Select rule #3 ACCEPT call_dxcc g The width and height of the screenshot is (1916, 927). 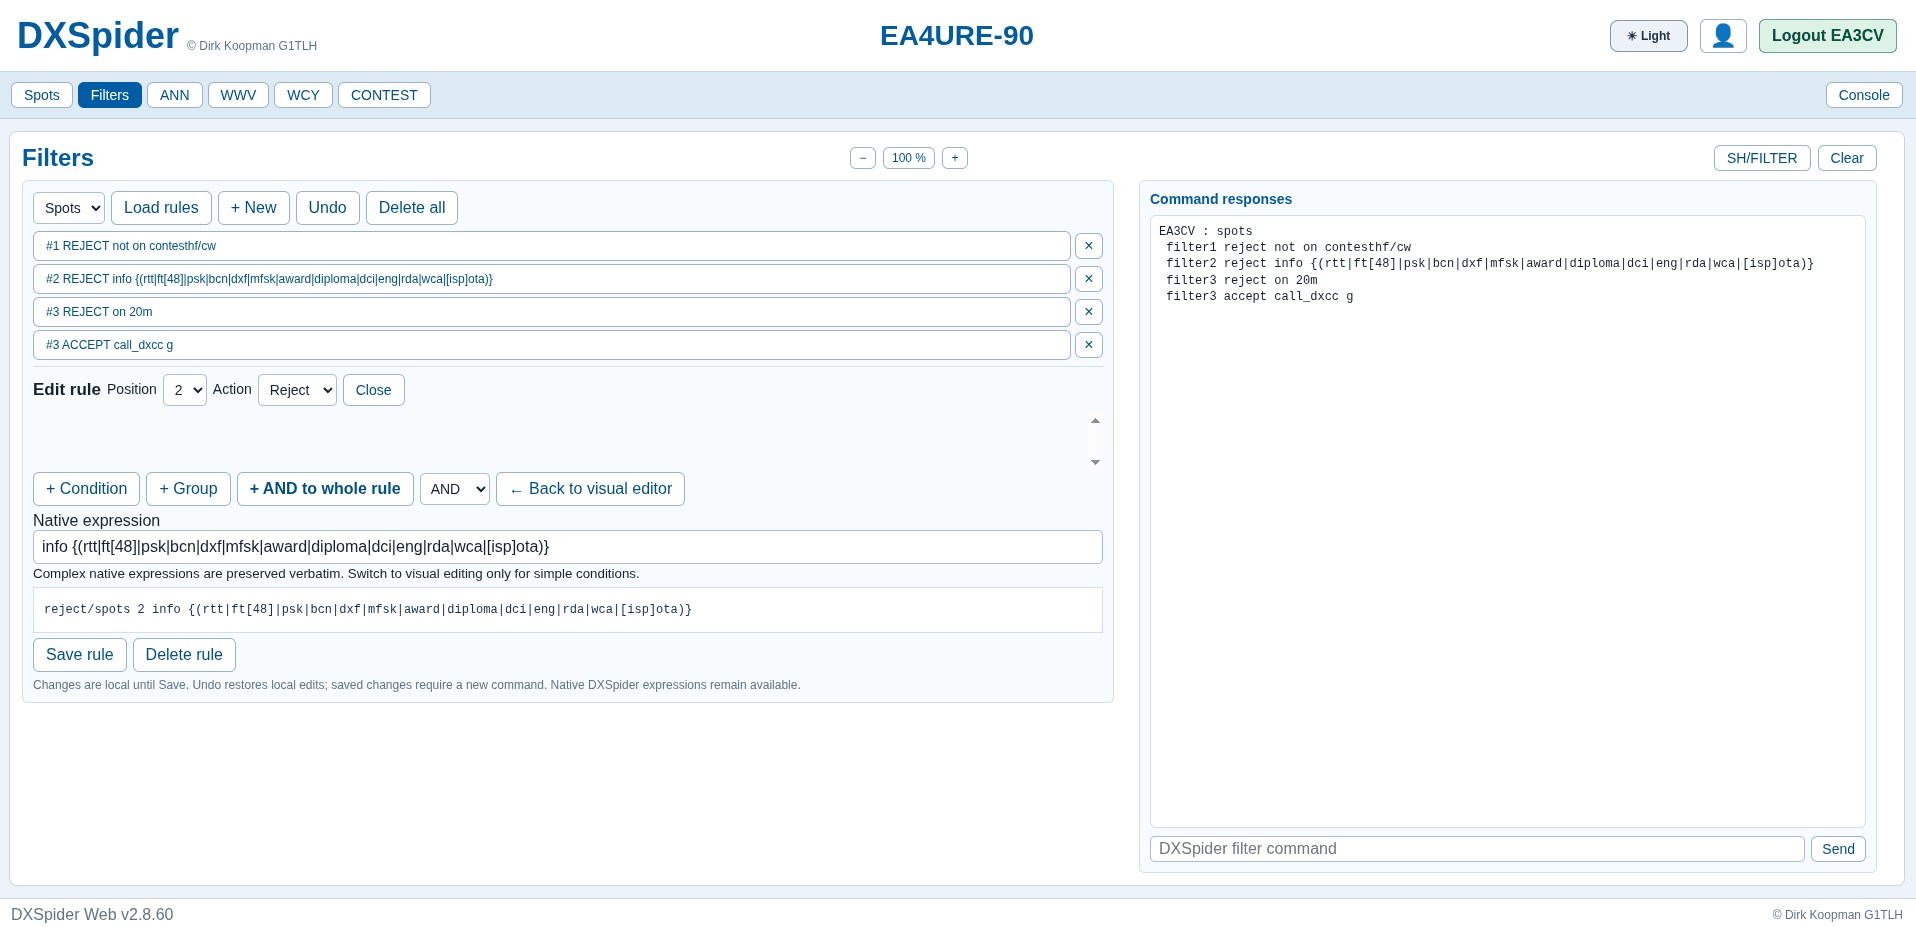(552, 345)
